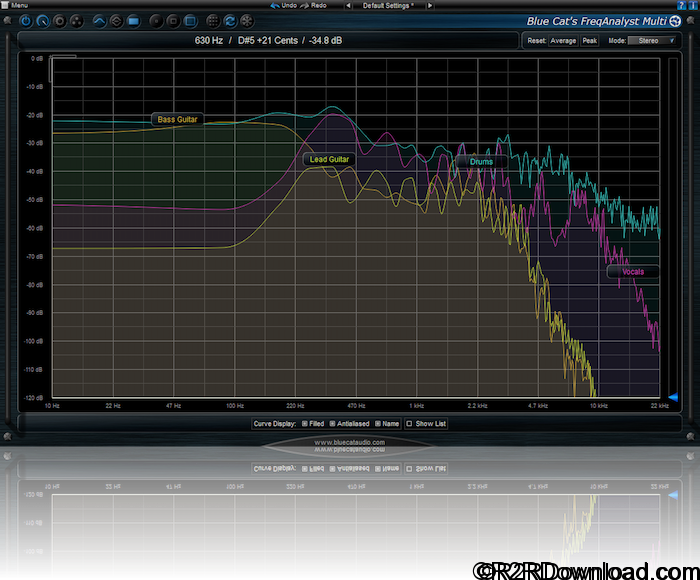Click the 10 kHz axis label
Image resolution: width=700 pixels, height=580 pixels.
pyautogui.click(x=599, y=406)
